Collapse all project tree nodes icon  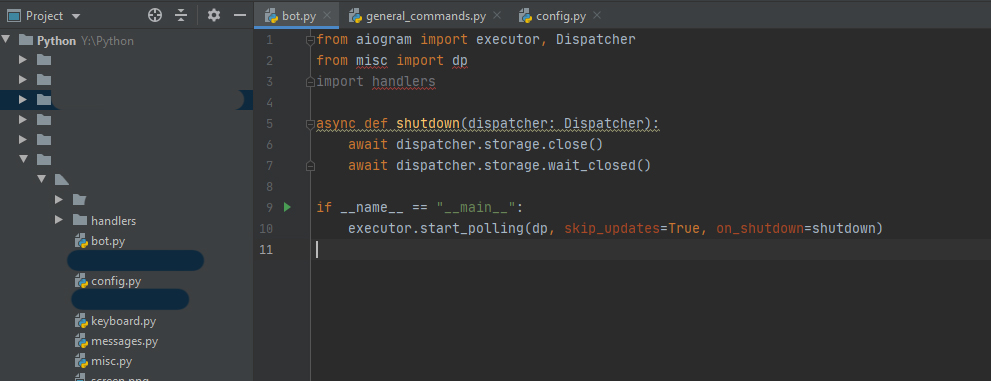click(181, 15)
